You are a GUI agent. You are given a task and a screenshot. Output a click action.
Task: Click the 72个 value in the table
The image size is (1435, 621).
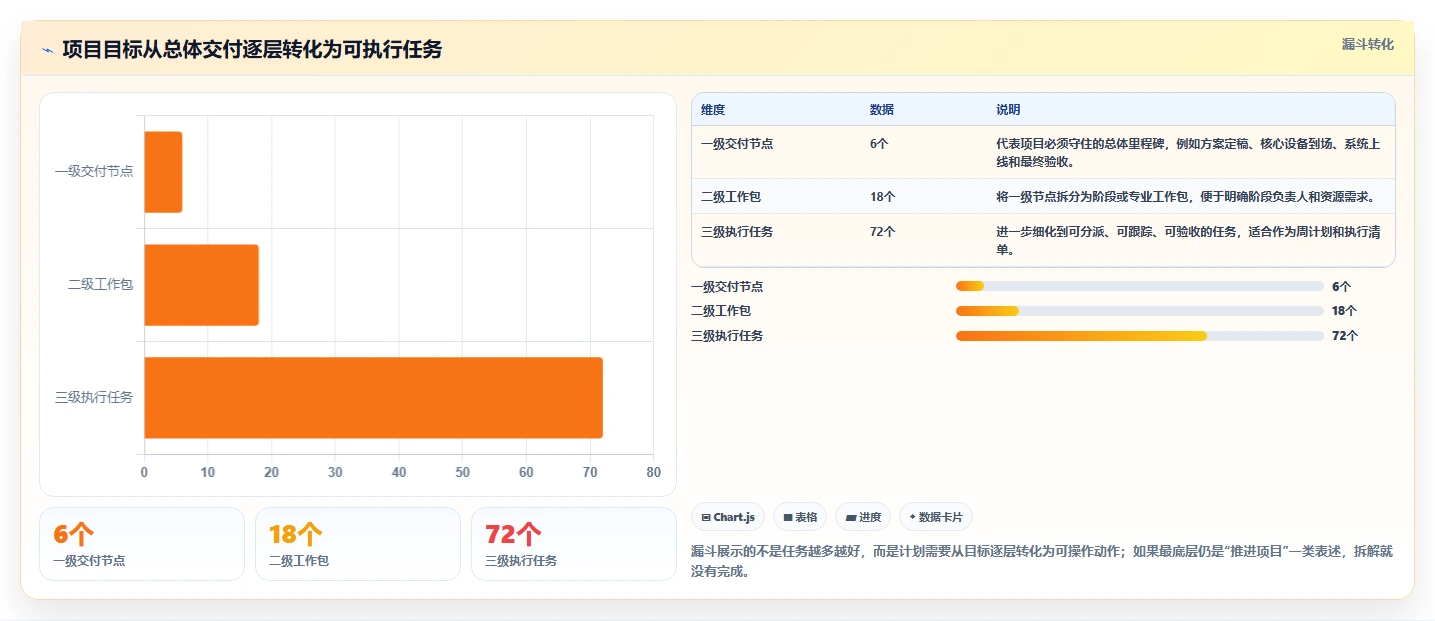883,232
